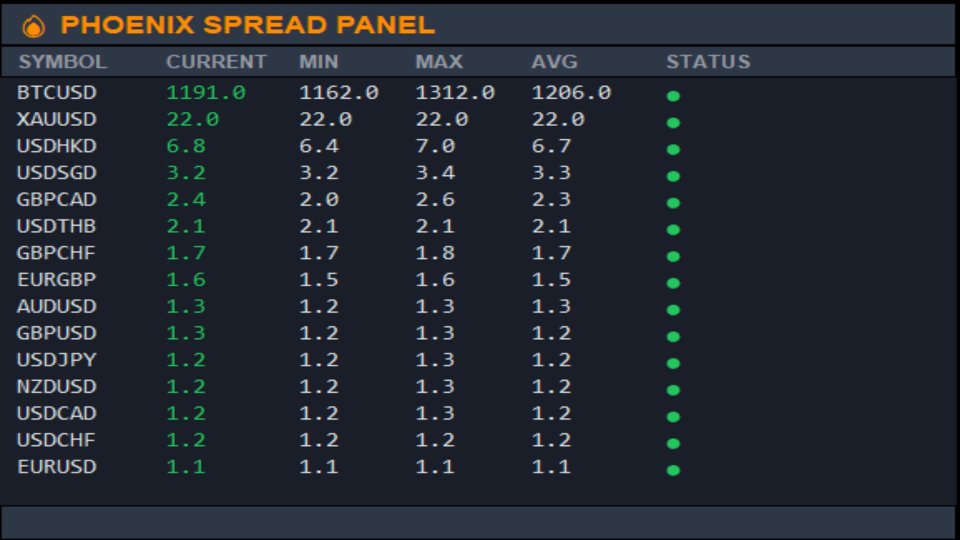This screenshot has width=960, height=540.
Task: Click the XAUUSD green status indicator
Action: pos(673,122)
